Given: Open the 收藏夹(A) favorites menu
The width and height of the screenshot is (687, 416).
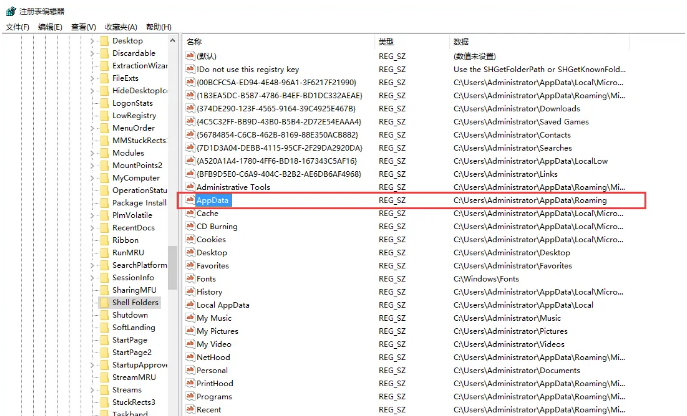Looking at the screenshot, I should [x=120, y=27].
